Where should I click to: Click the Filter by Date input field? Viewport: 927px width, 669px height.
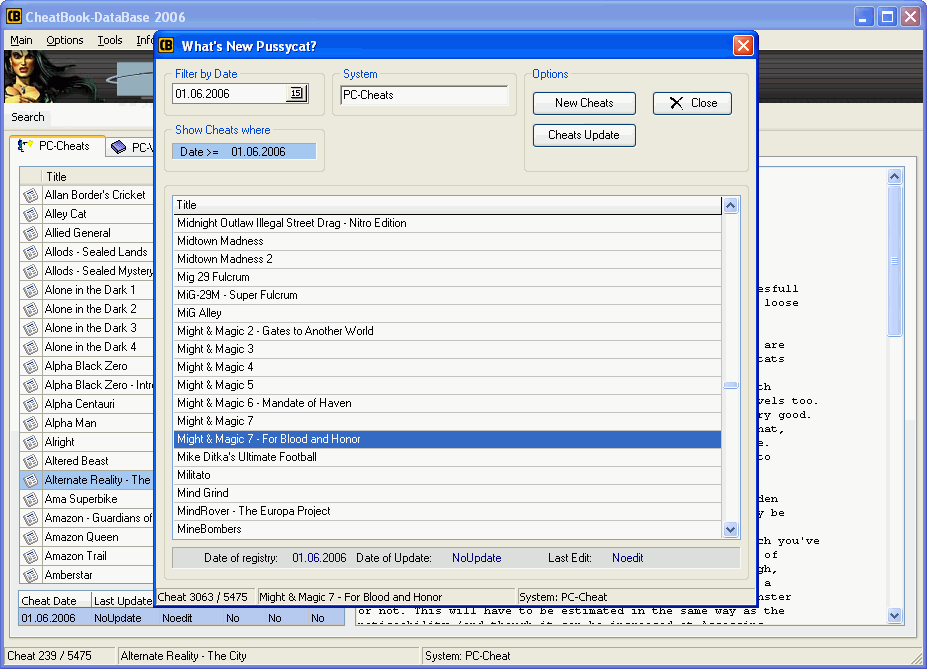229,94
